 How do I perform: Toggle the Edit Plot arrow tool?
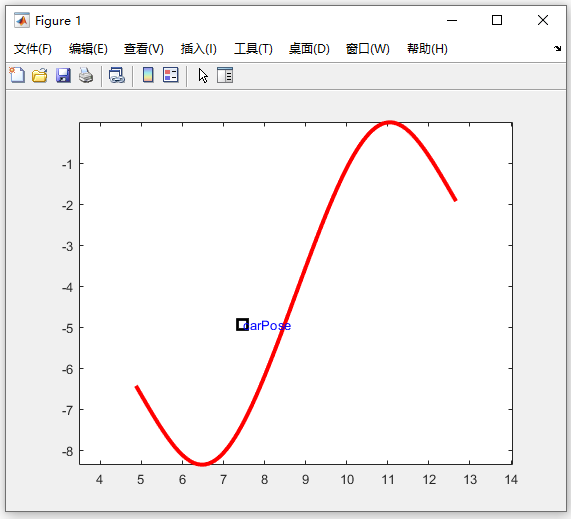point(203,76)
